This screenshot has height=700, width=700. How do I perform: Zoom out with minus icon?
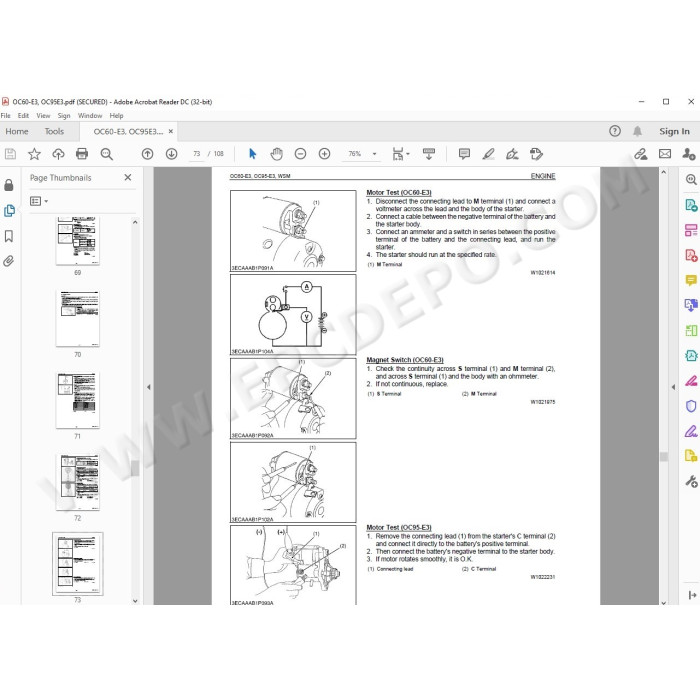coord(300,154)
